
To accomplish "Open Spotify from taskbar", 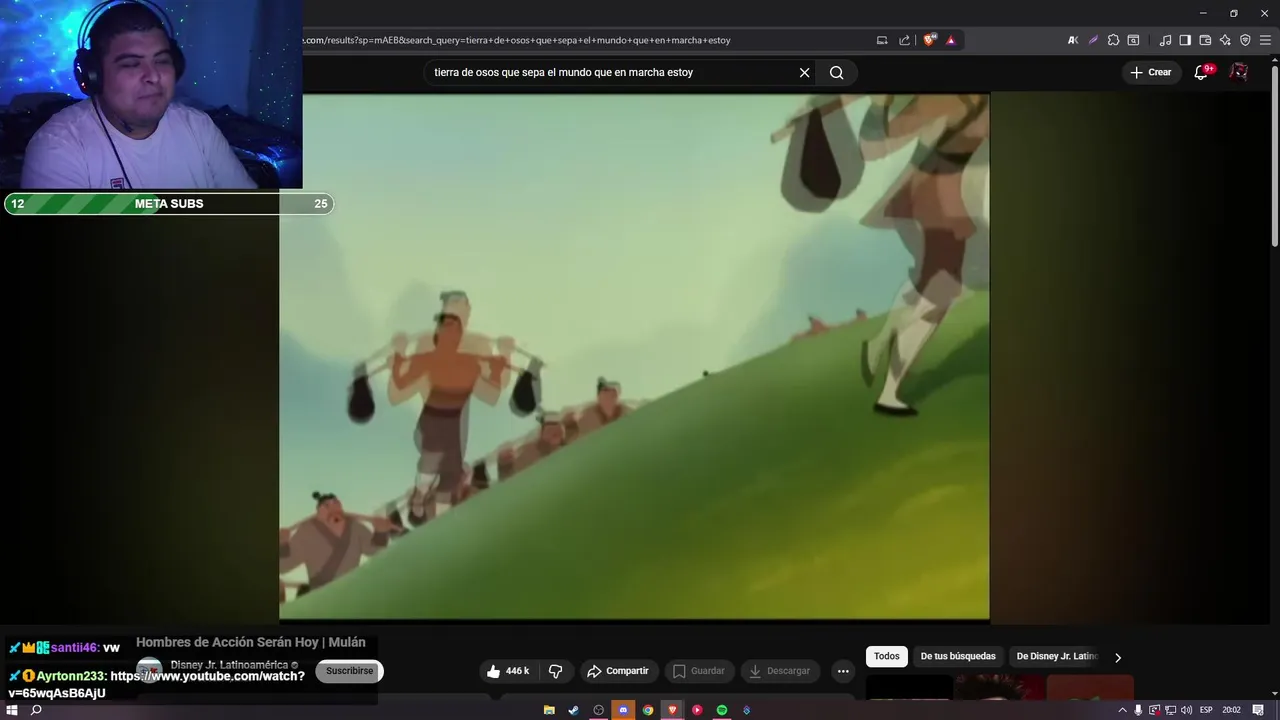I will [722, 710].
